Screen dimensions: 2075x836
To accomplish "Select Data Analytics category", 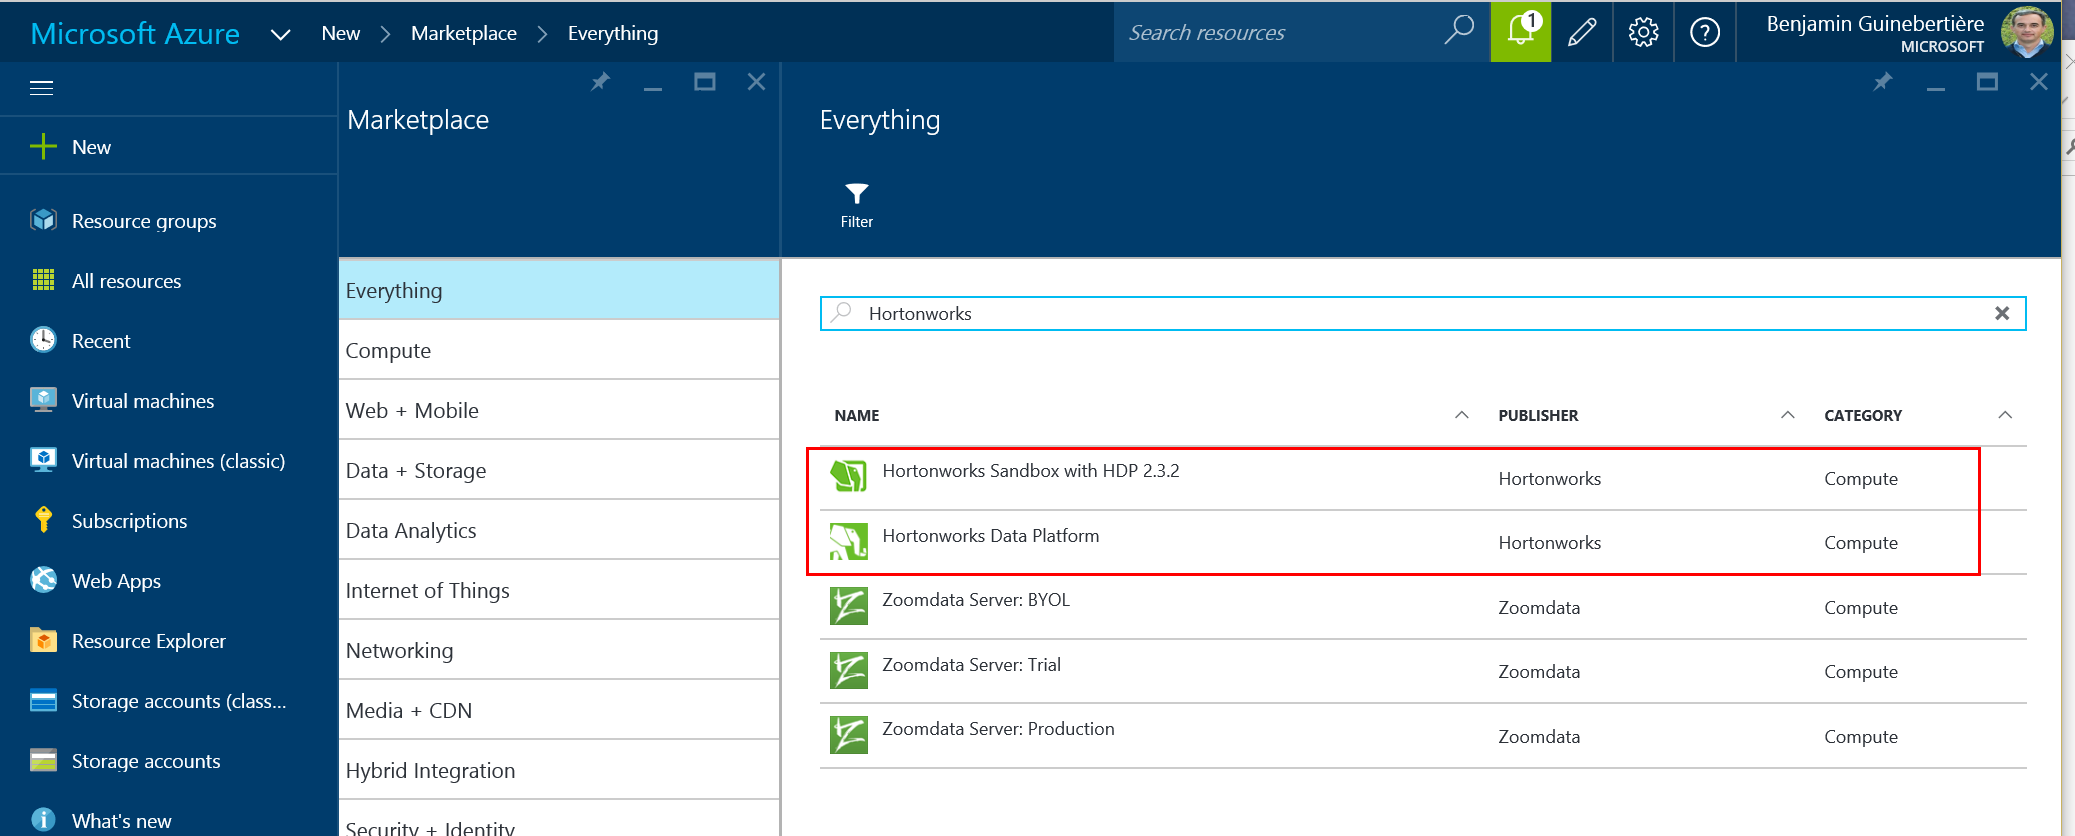I will (x=559, y=530).
